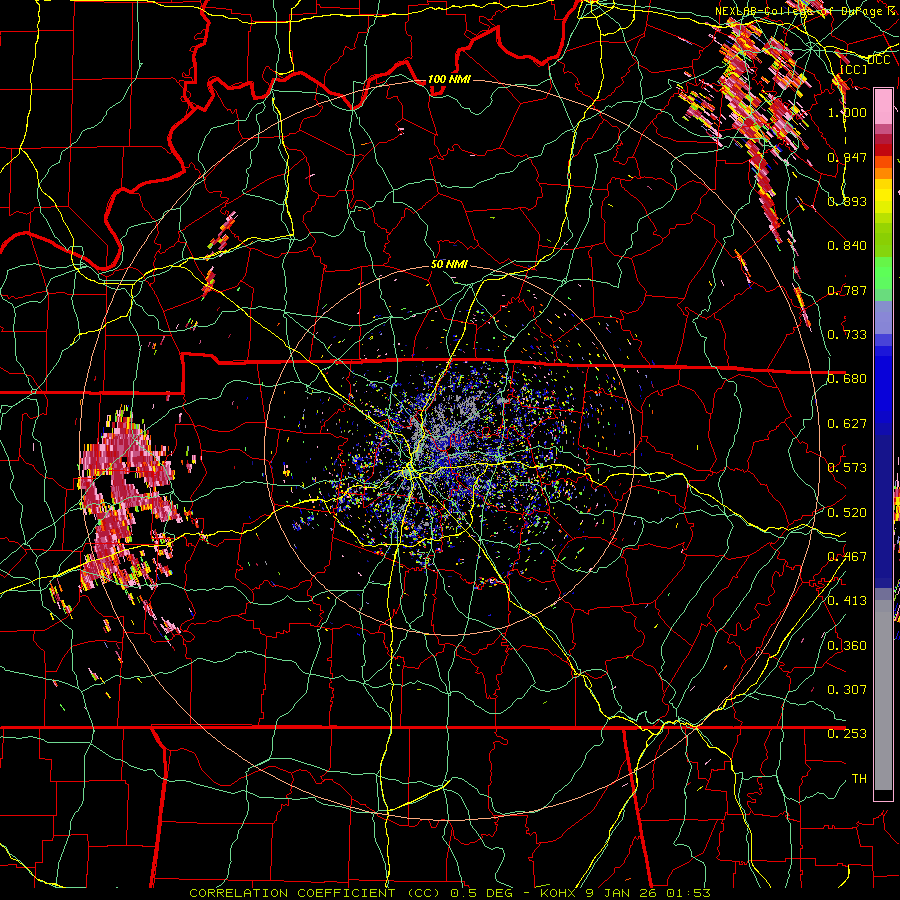Click the "KOHX" radar site identifier

[x=559, y=893]
